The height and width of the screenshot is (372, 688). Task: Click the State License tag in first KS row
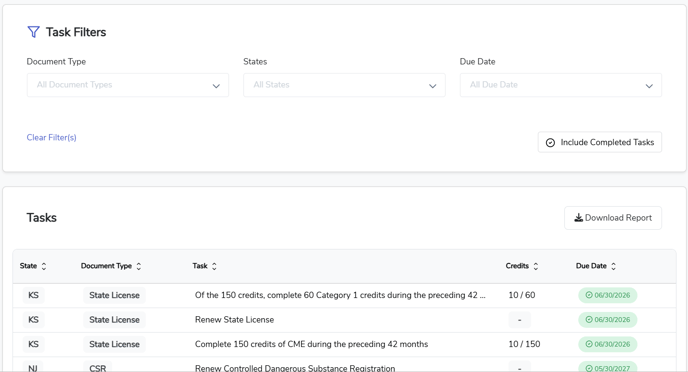[115, 295]
